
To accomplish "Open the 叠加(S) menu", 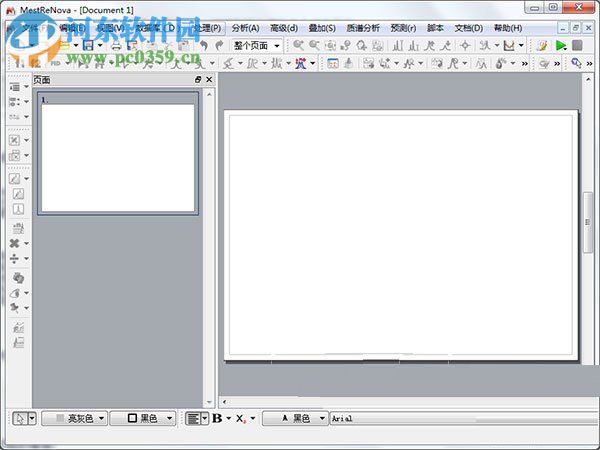I will 322,28.
